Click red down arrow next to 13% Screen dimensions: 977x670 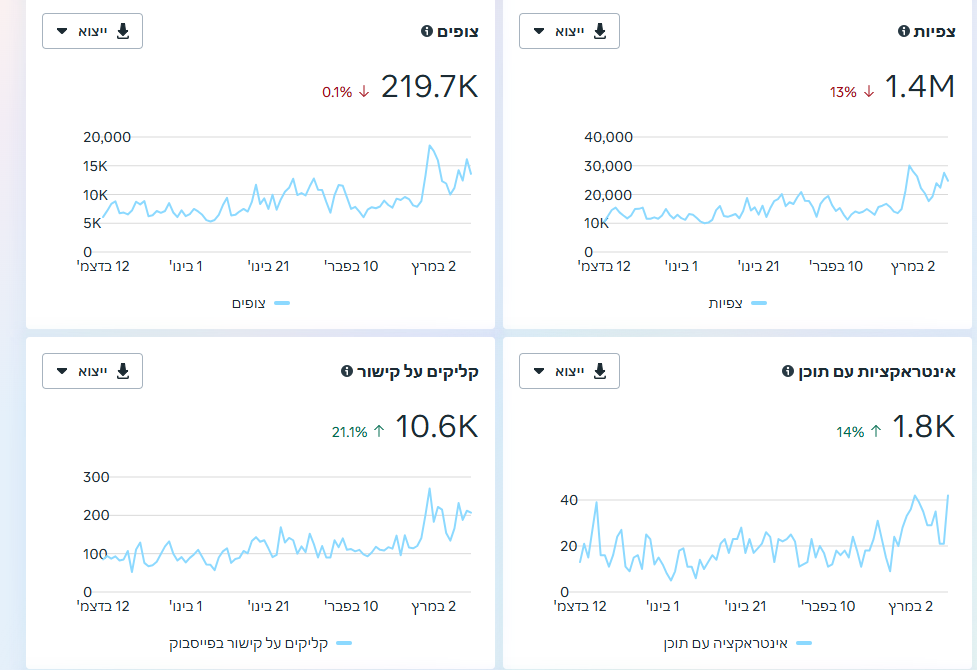[869, 92]
